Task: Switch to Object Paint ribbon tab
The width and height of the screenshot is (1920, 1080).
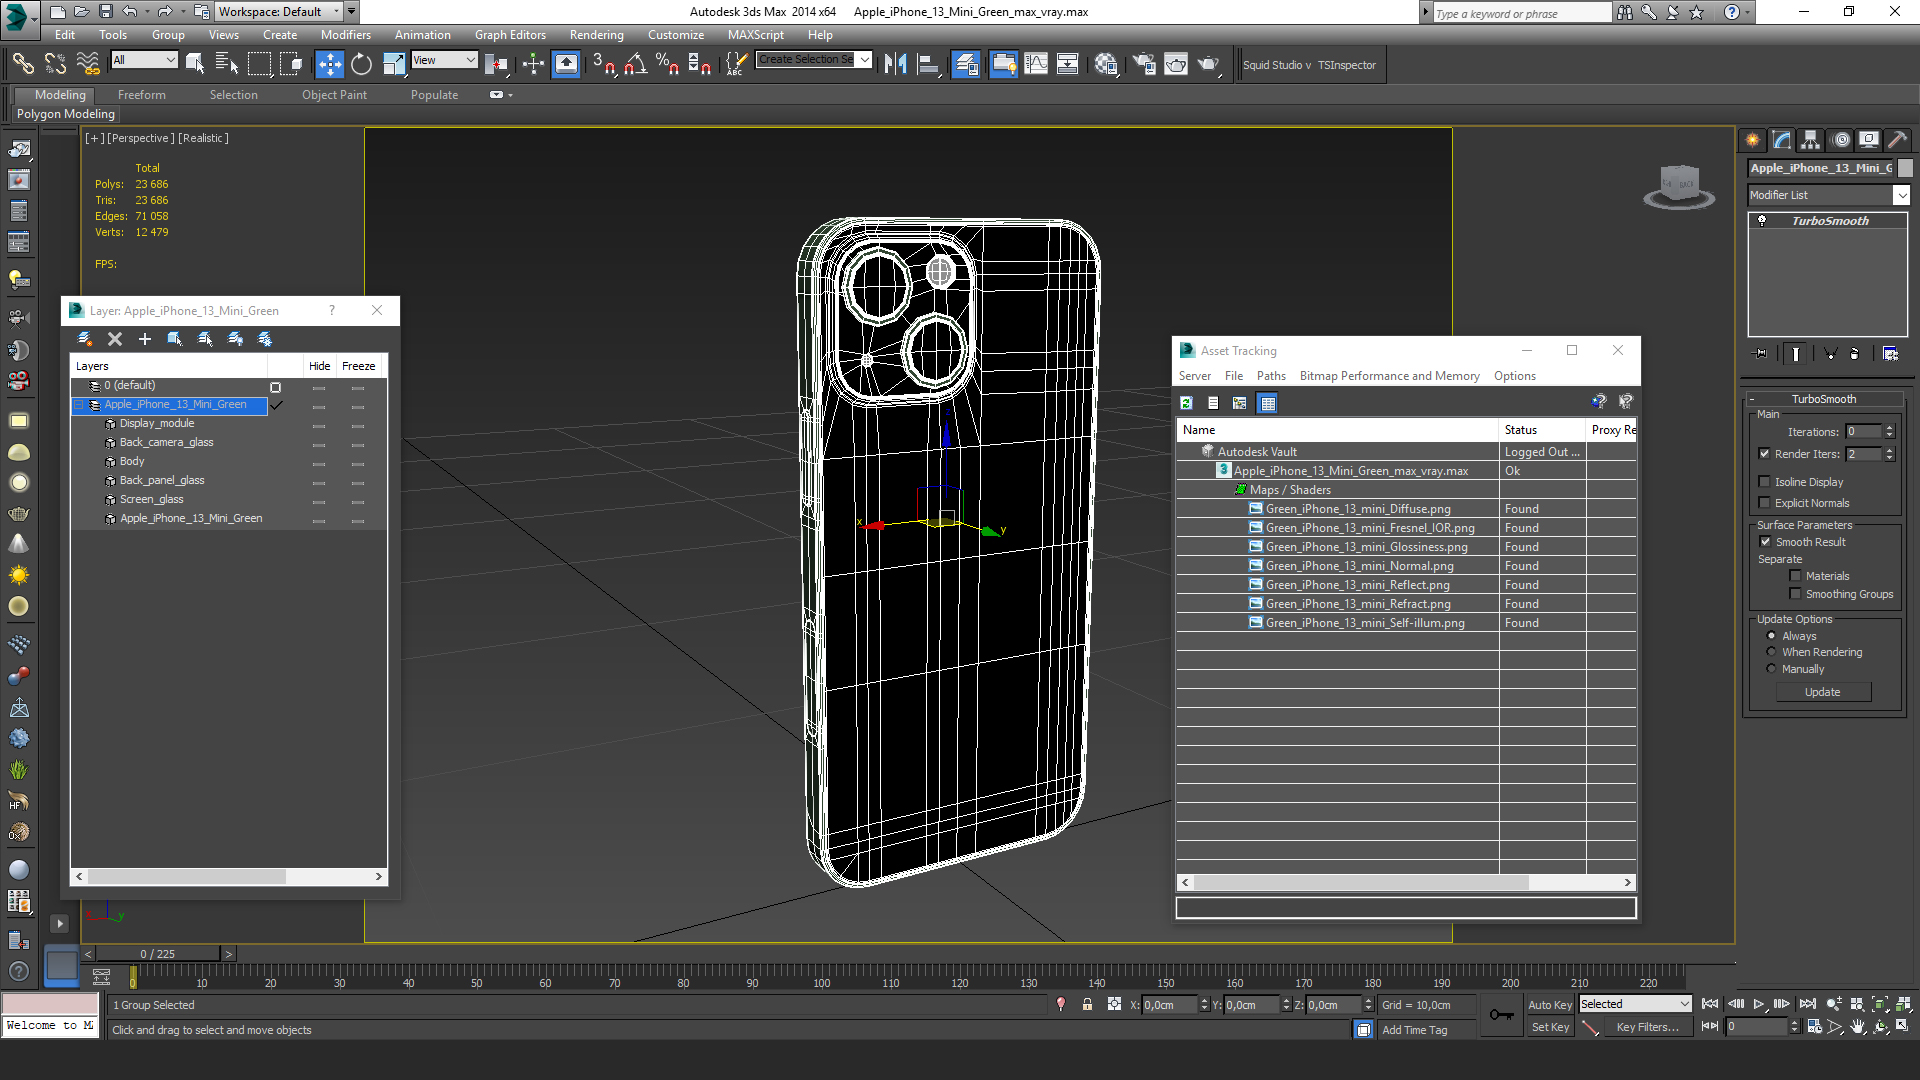Action: pyautogui.click(x=334, y=95)
